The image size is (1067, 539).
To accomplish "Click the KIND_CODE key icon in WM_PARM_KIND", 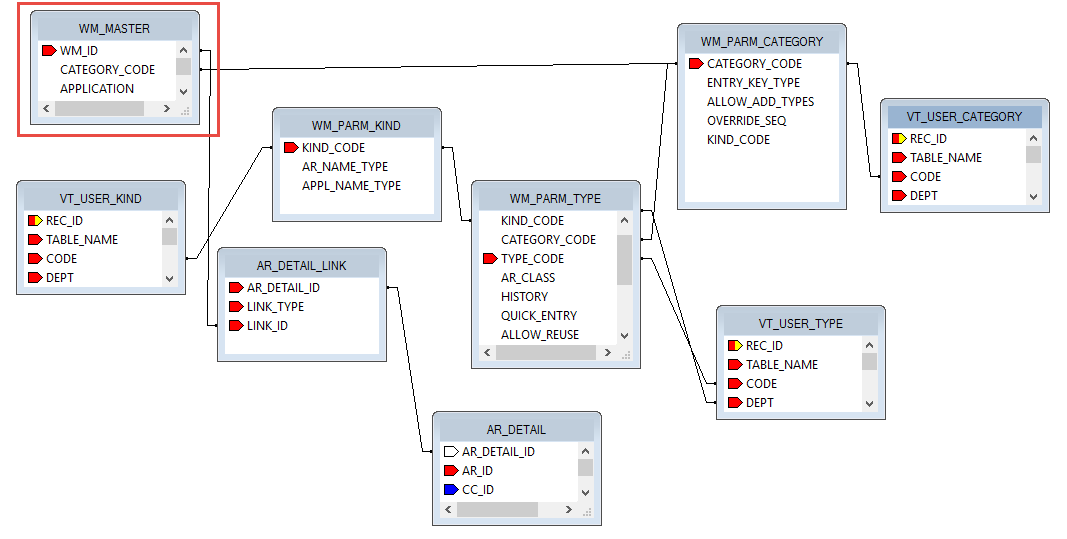I will [x=290, y=148].
